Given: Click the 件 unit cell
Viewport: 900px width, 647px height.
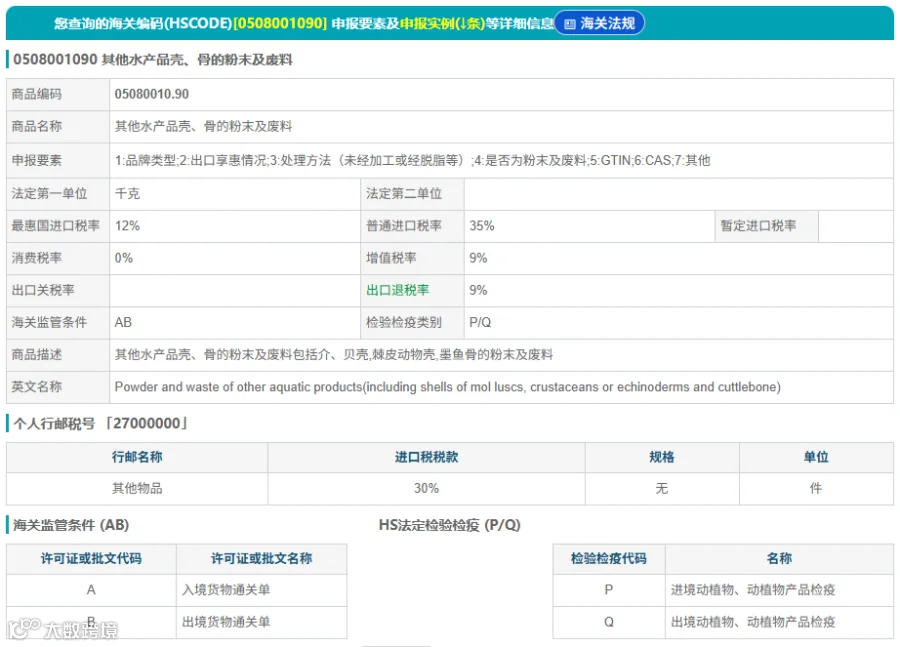Looking at the screenshot, I should tap(816, 489).
